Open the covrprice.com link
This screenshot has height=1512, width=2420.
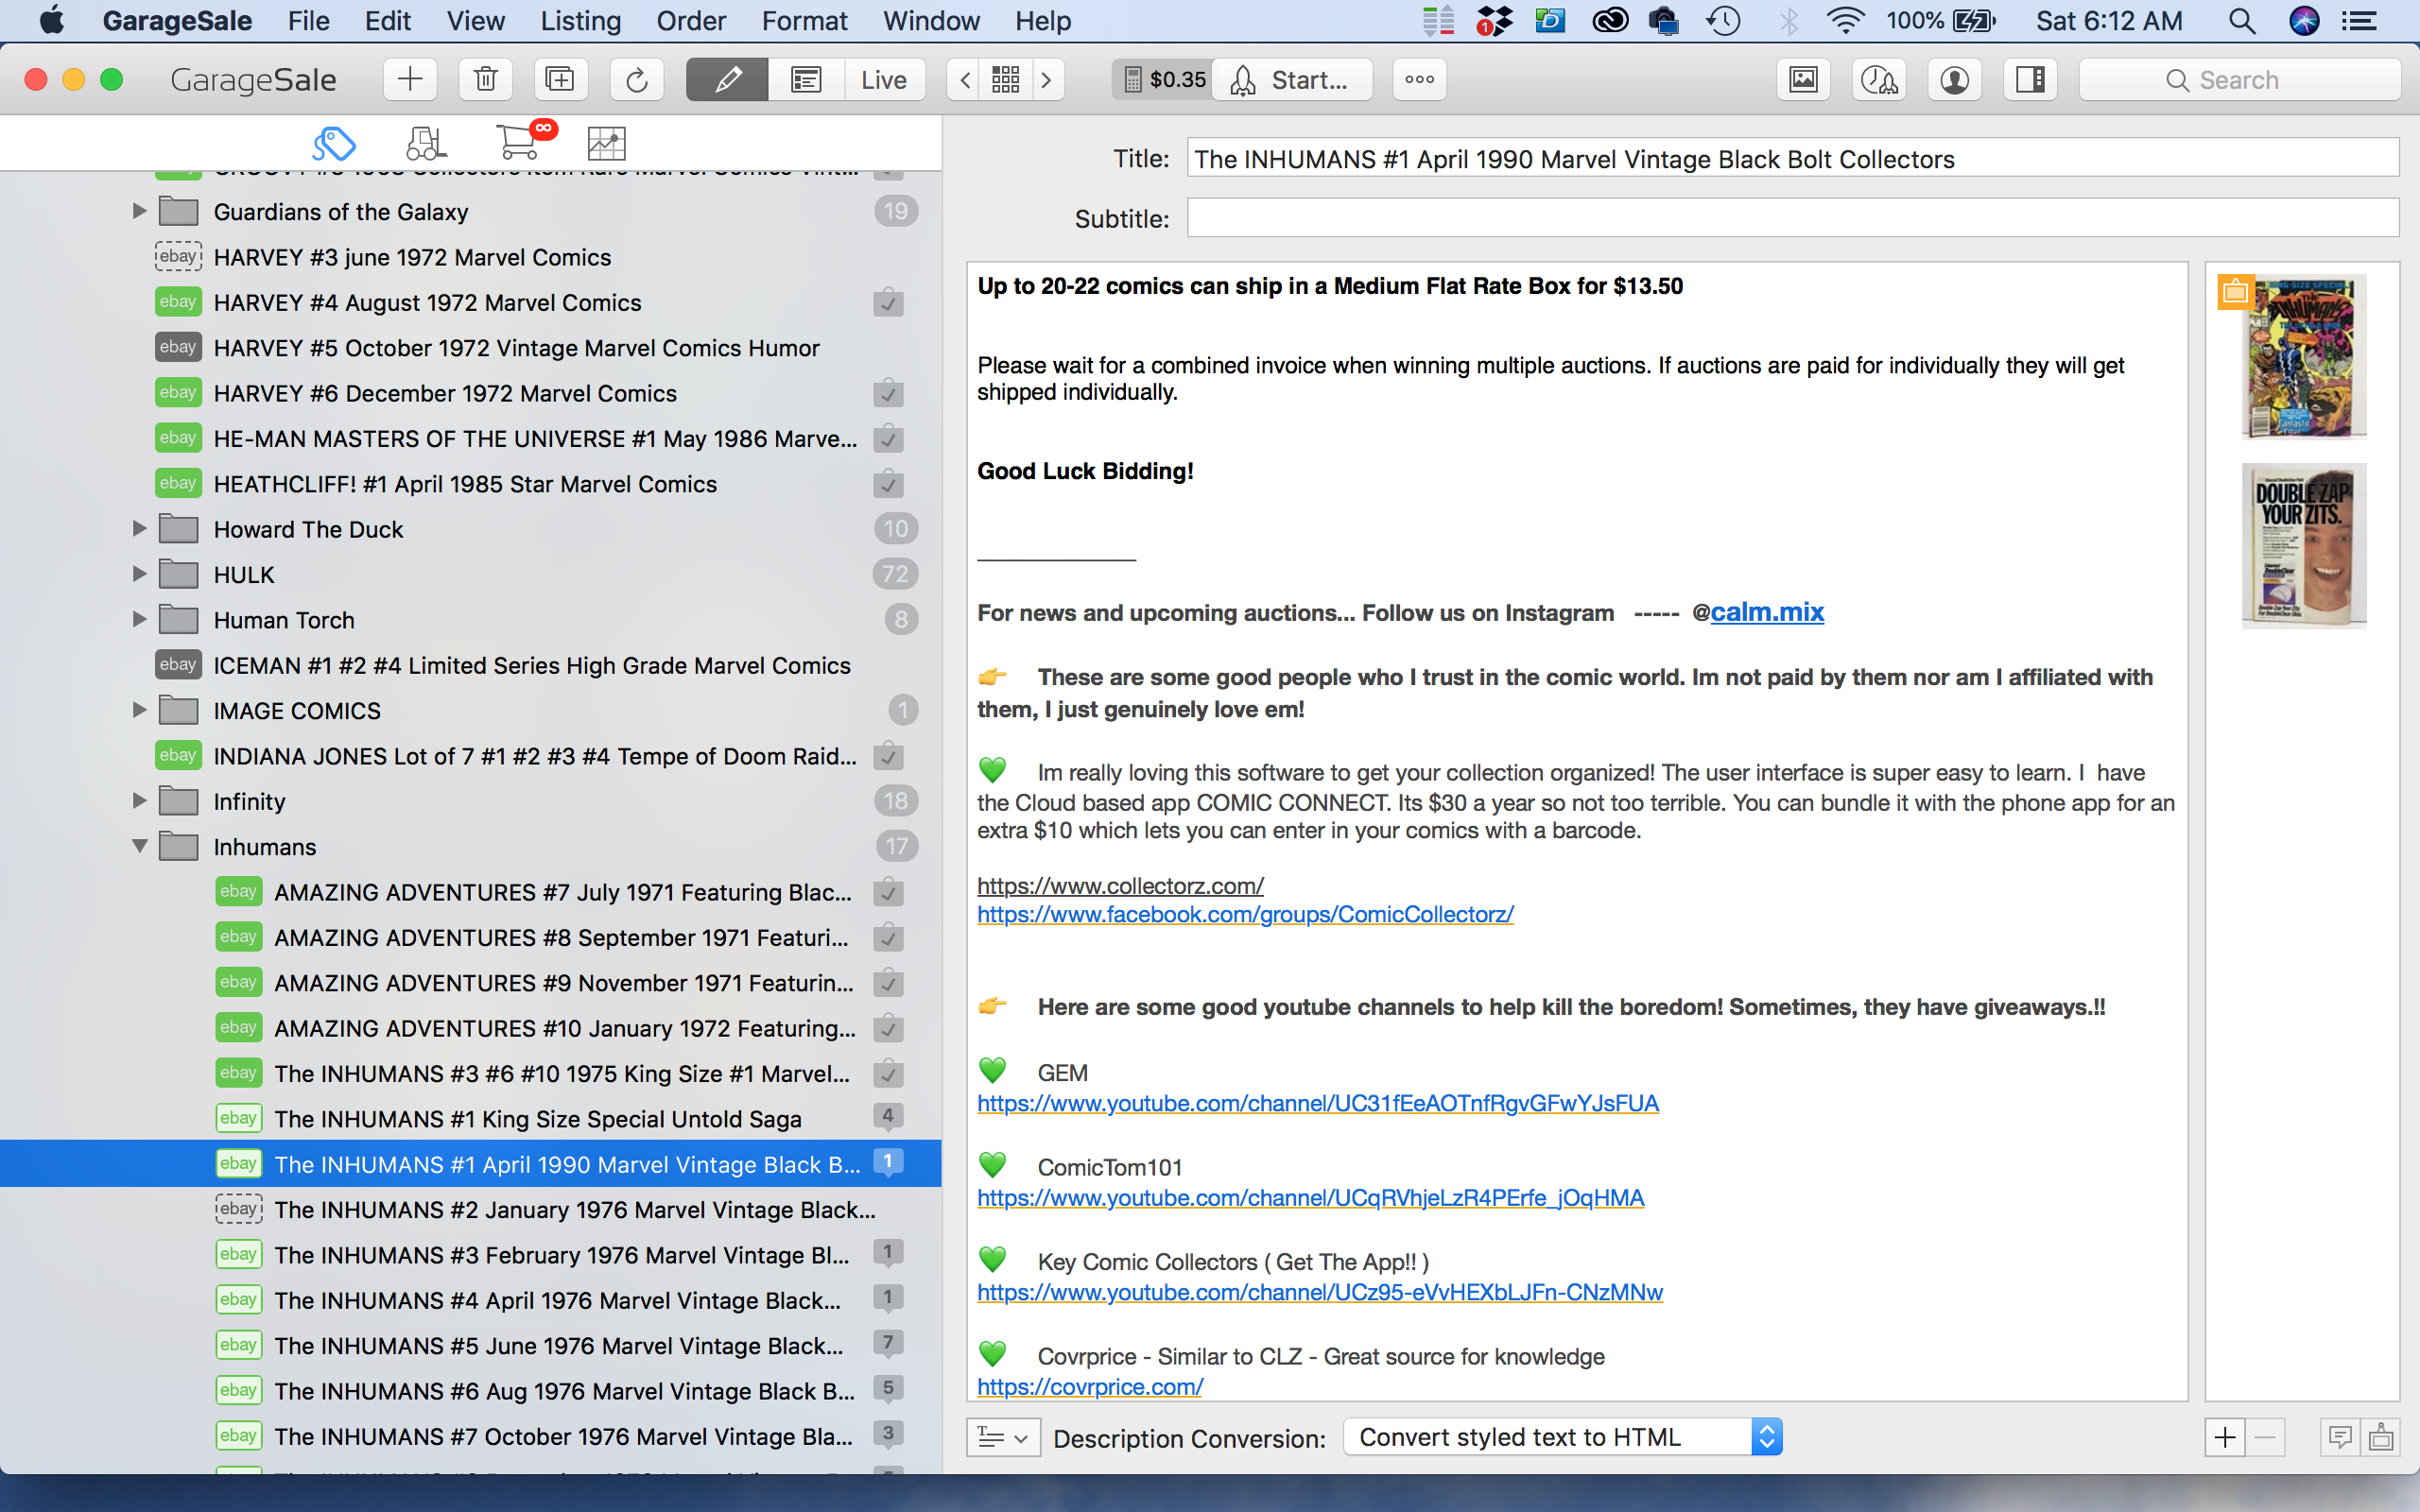pos(1089,1387)
